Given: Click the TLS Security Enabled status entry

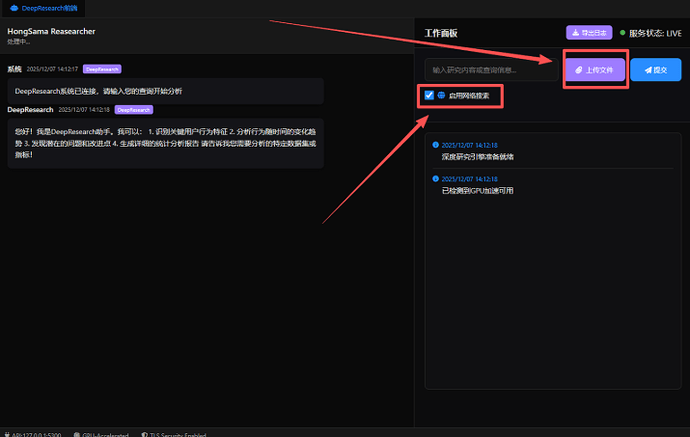Looking at the screenshot, I should [173, 434].
